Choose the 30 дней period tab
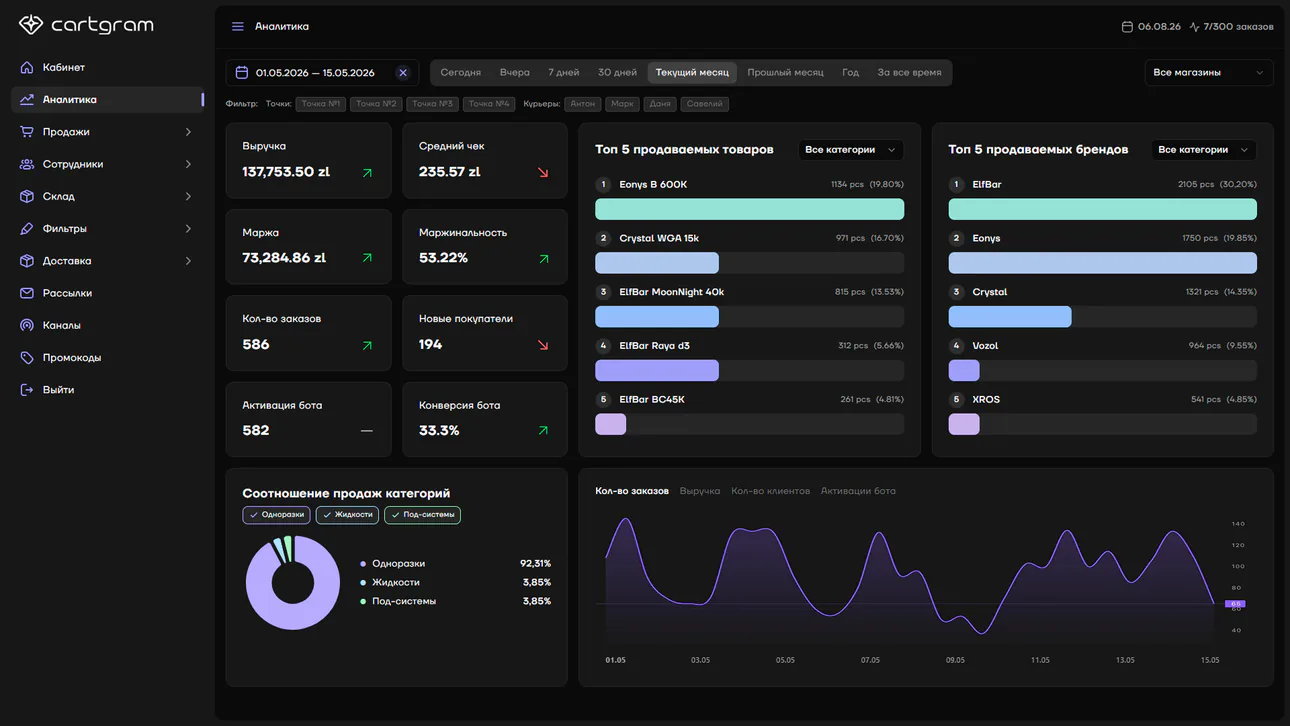 click(618, 73)
